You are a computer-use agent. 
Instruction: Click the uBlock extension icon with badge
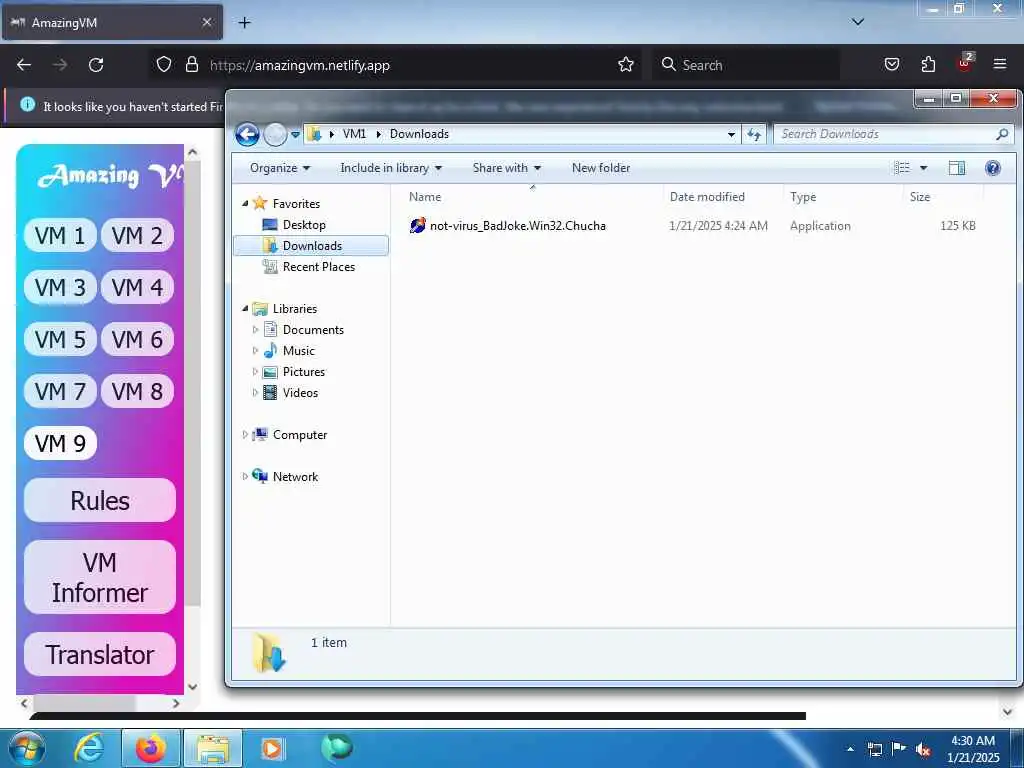(965, 63)
